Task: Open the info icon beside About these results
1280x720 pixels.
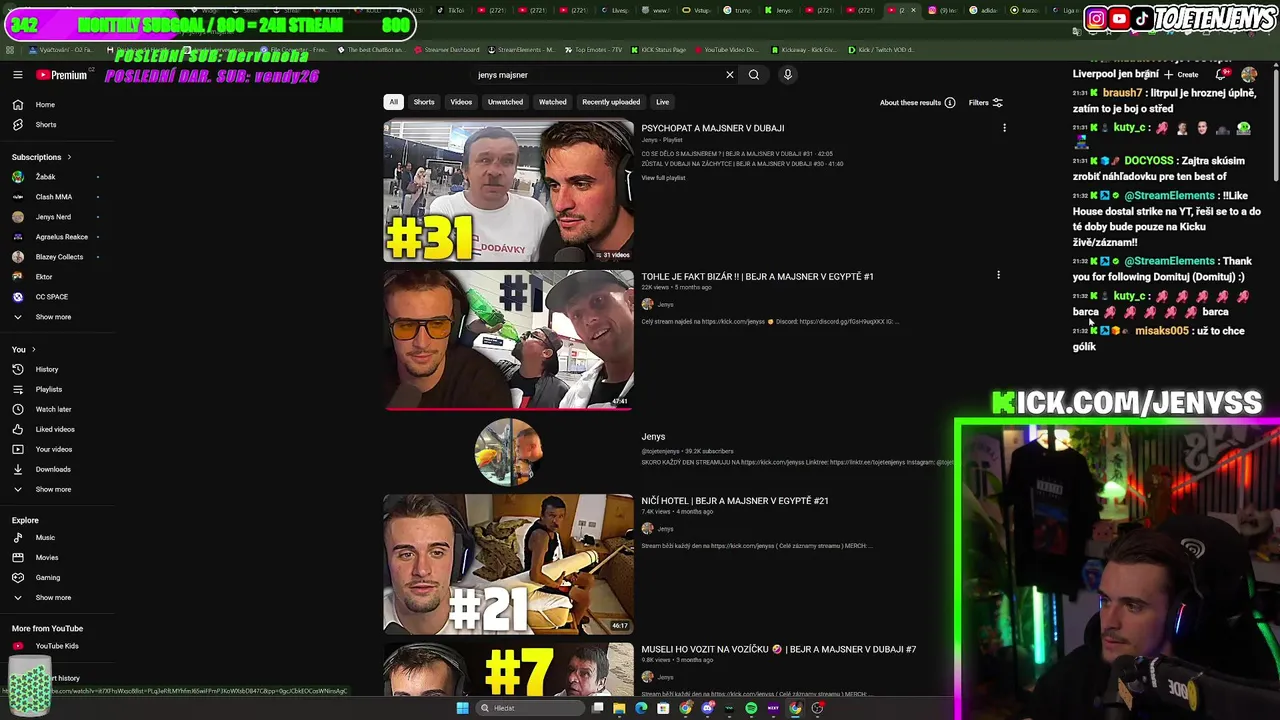Action: [950, 102]
